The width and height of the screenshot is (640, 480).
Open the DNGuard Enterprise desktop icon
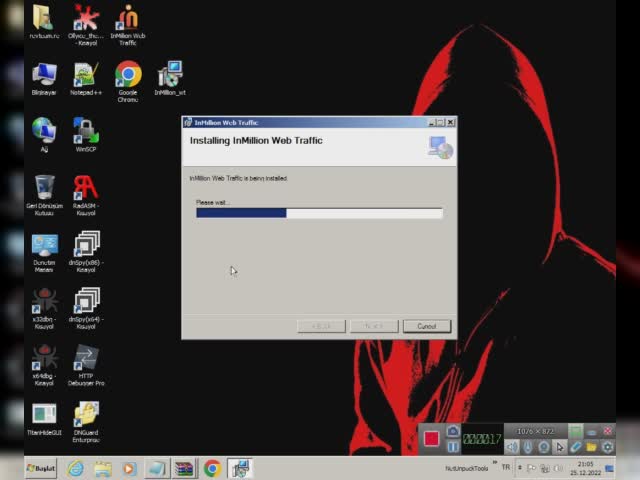coord(86,422)
